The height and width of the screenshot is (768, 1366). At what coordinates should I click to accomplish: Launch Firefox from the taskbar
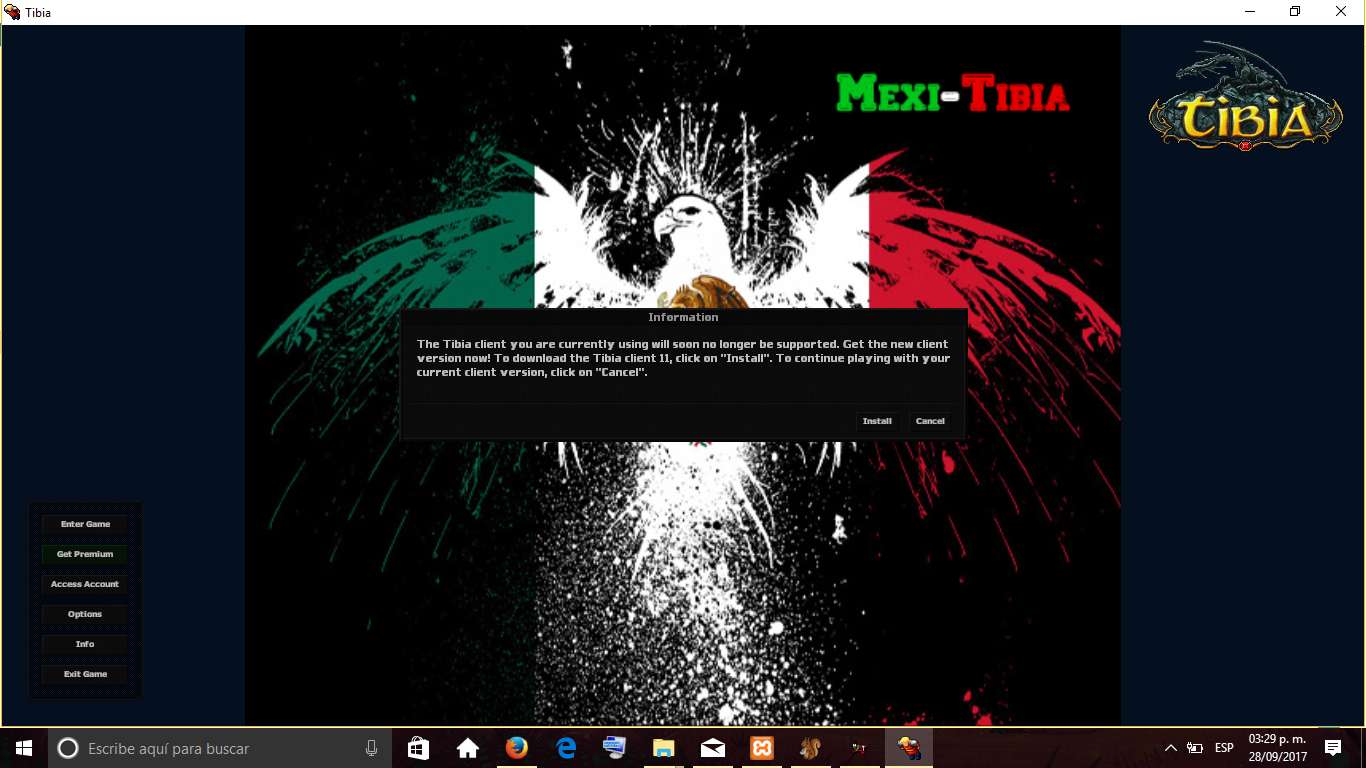pos(516,748)
